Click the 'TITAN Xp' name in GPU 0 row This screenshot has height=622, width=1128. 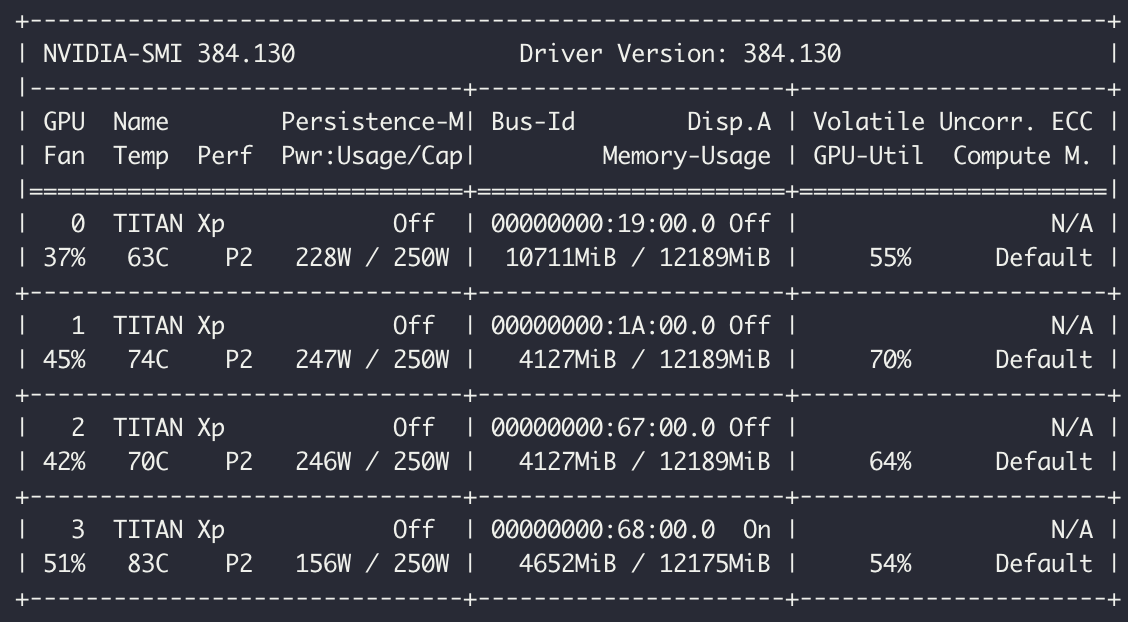point(169,224)
